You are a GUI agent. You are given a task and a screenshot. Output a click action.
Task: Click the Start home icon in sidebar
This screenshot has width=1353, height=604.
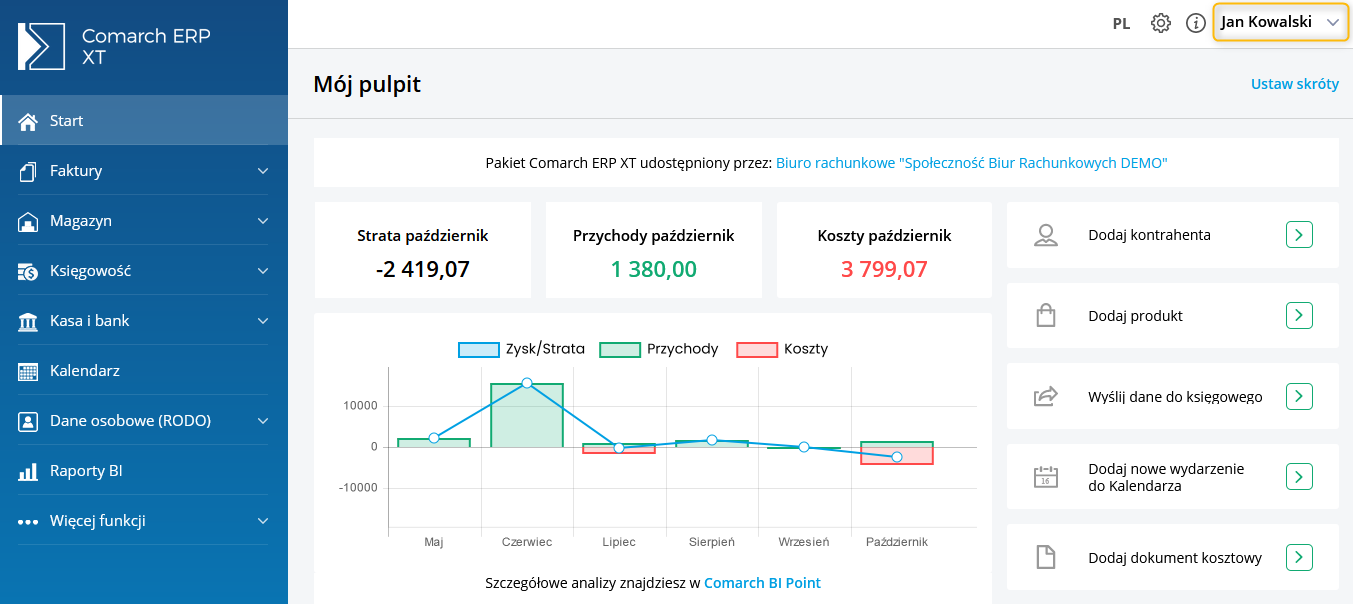28,120
